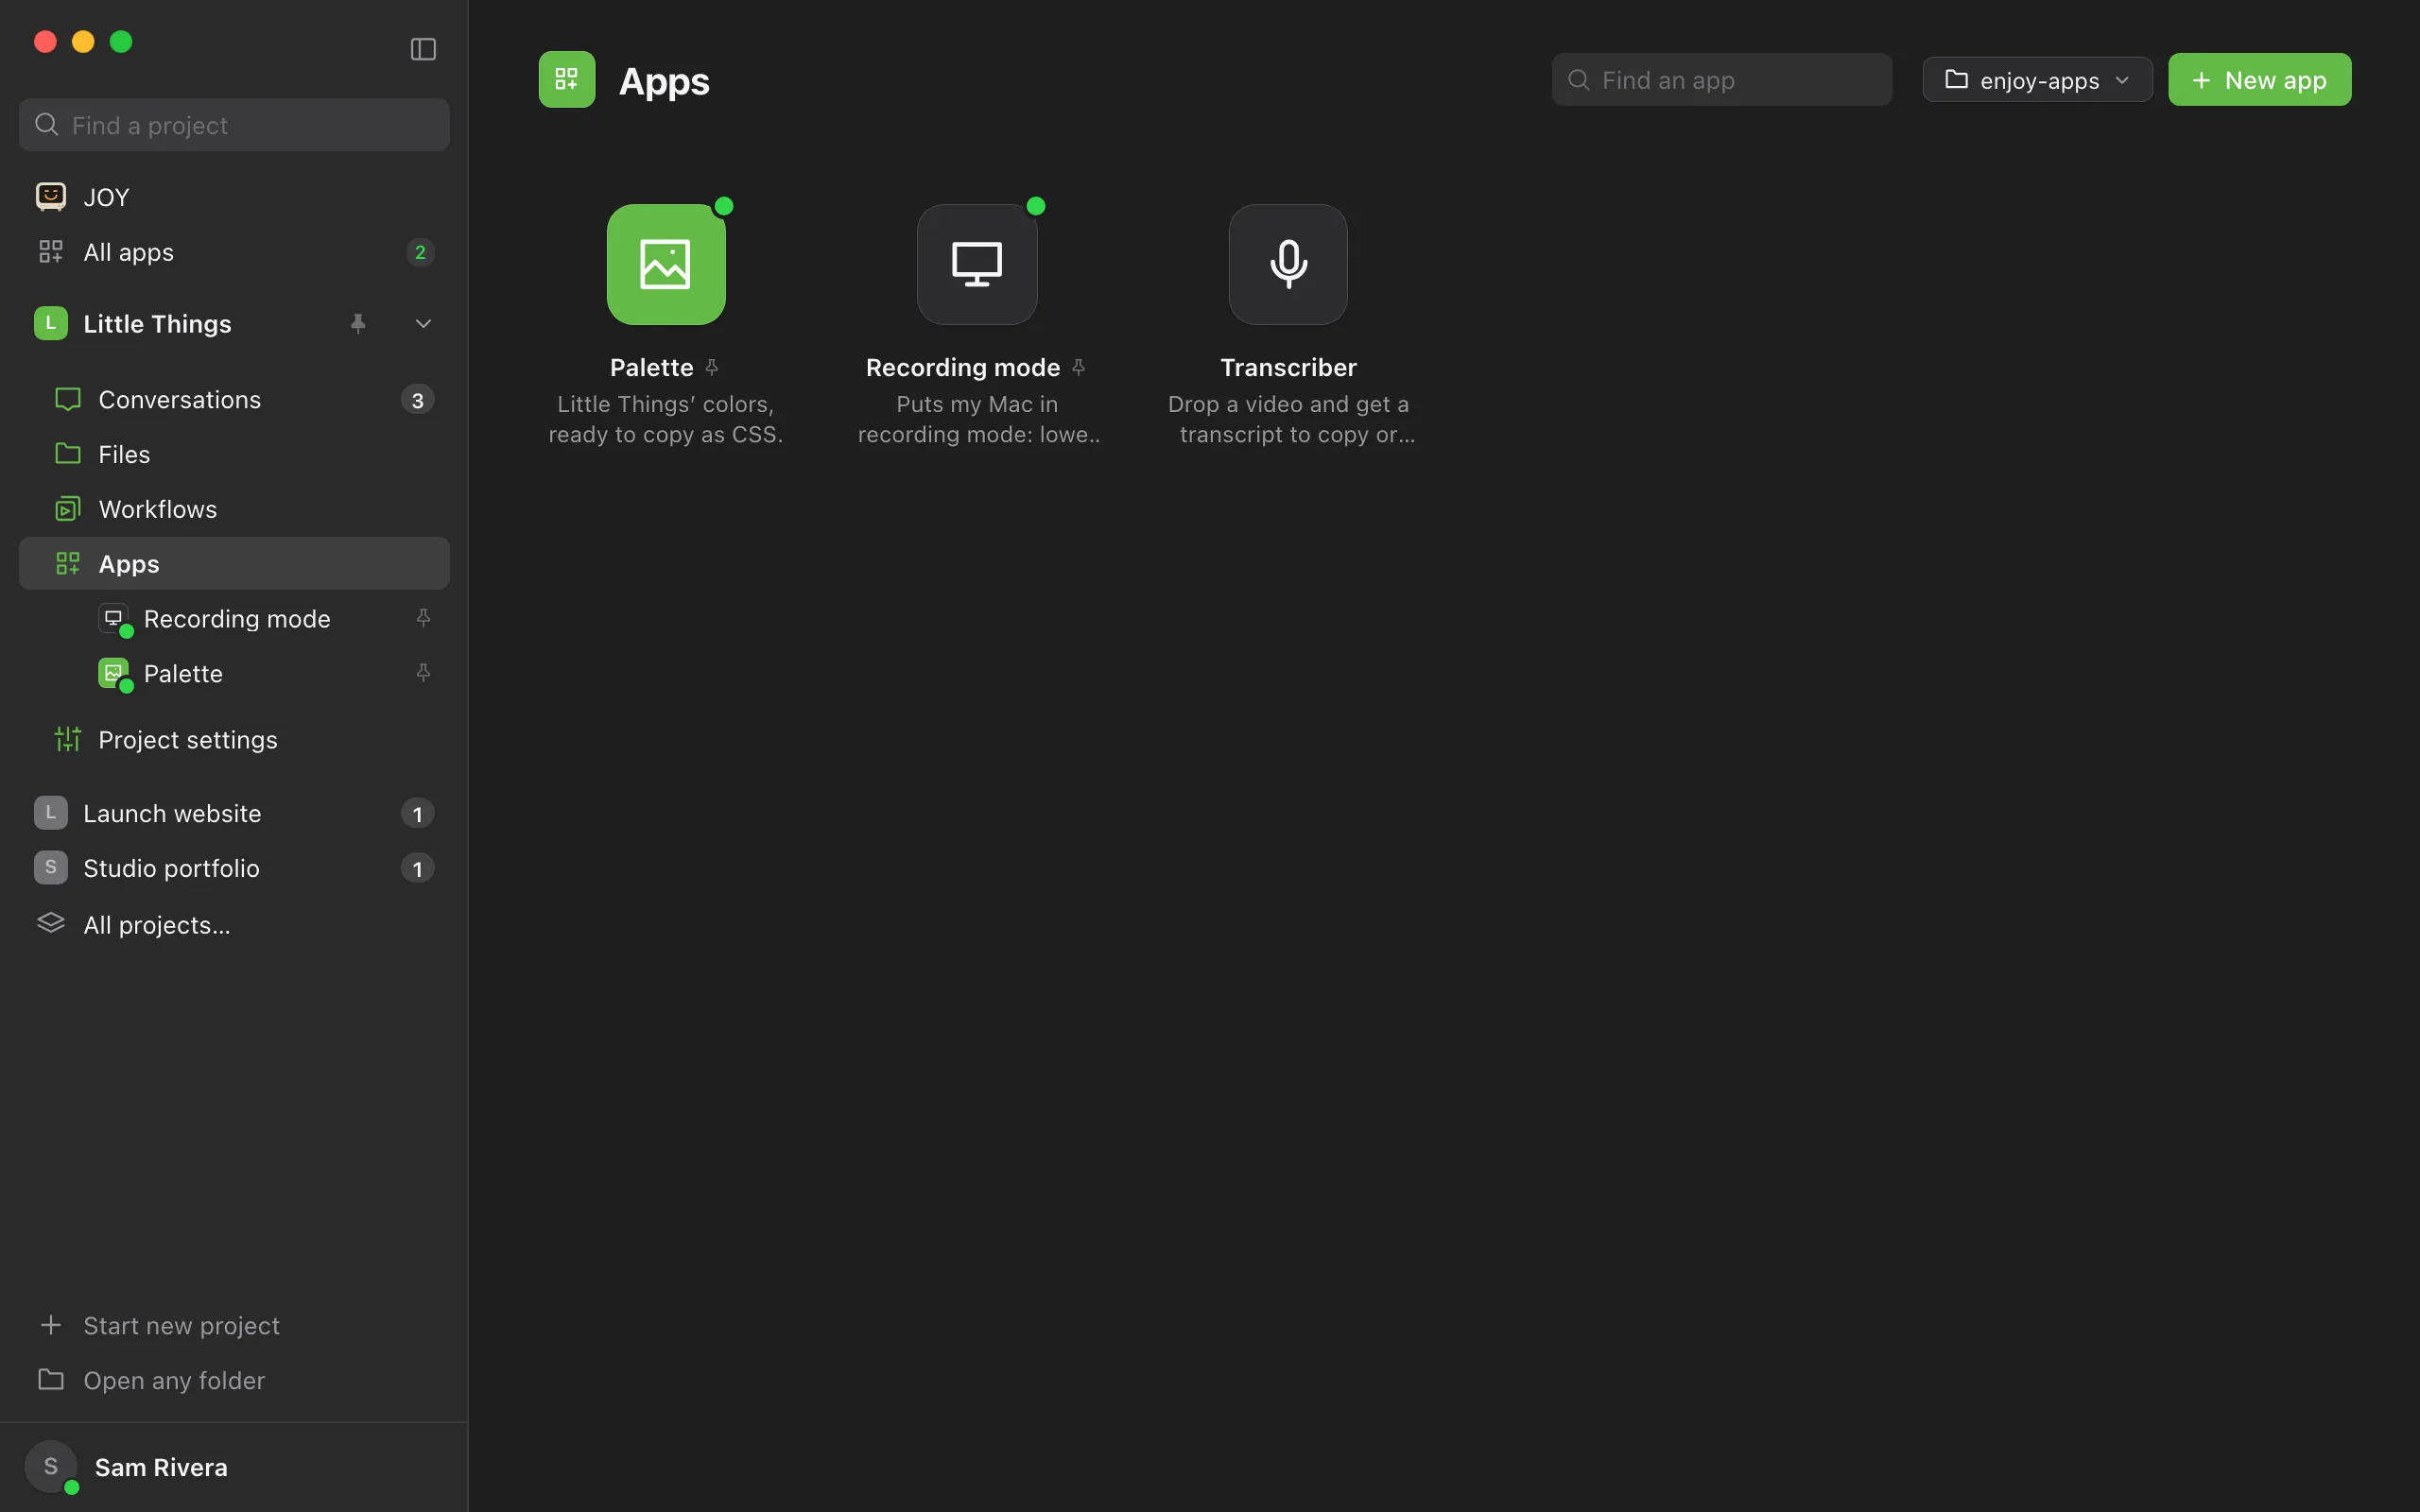
Task: Unpin Recording mode in the sidebar
Action: (x=423, y=618)
